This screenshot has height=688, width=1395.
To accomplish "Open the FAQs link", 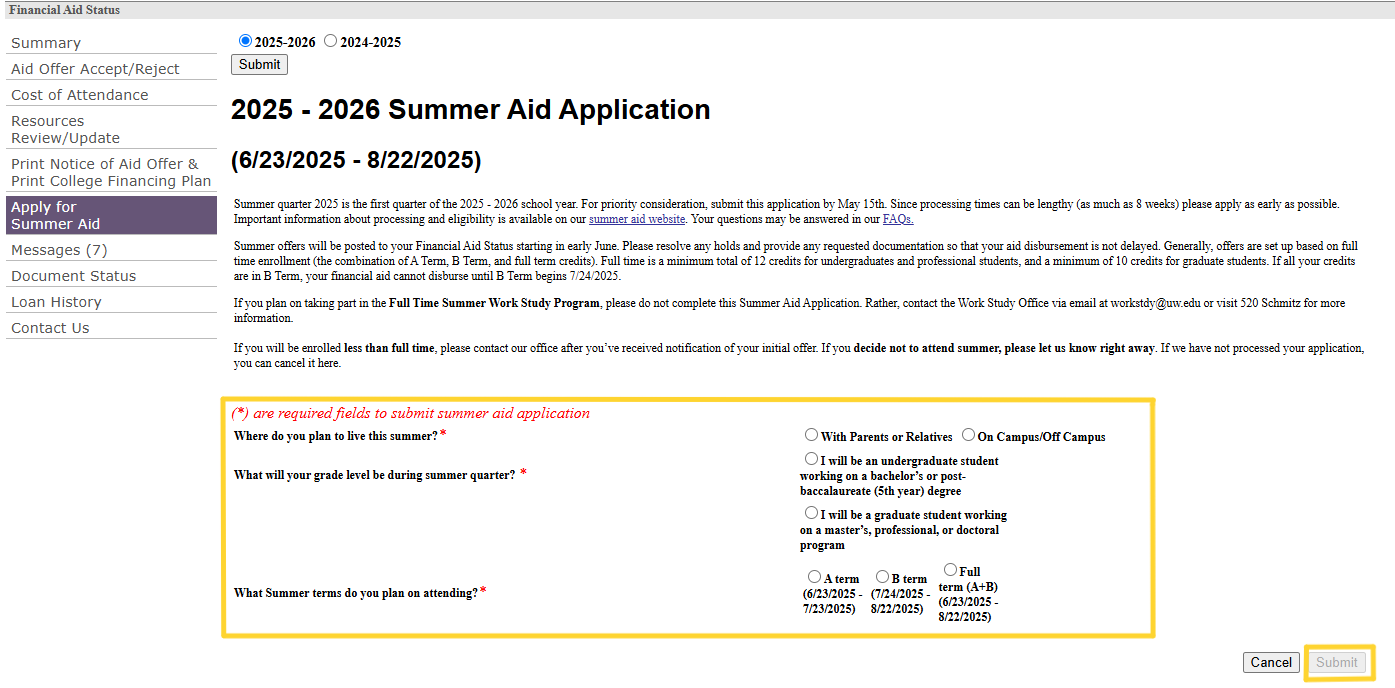I will pyautogui.click(x=898, y=219).
